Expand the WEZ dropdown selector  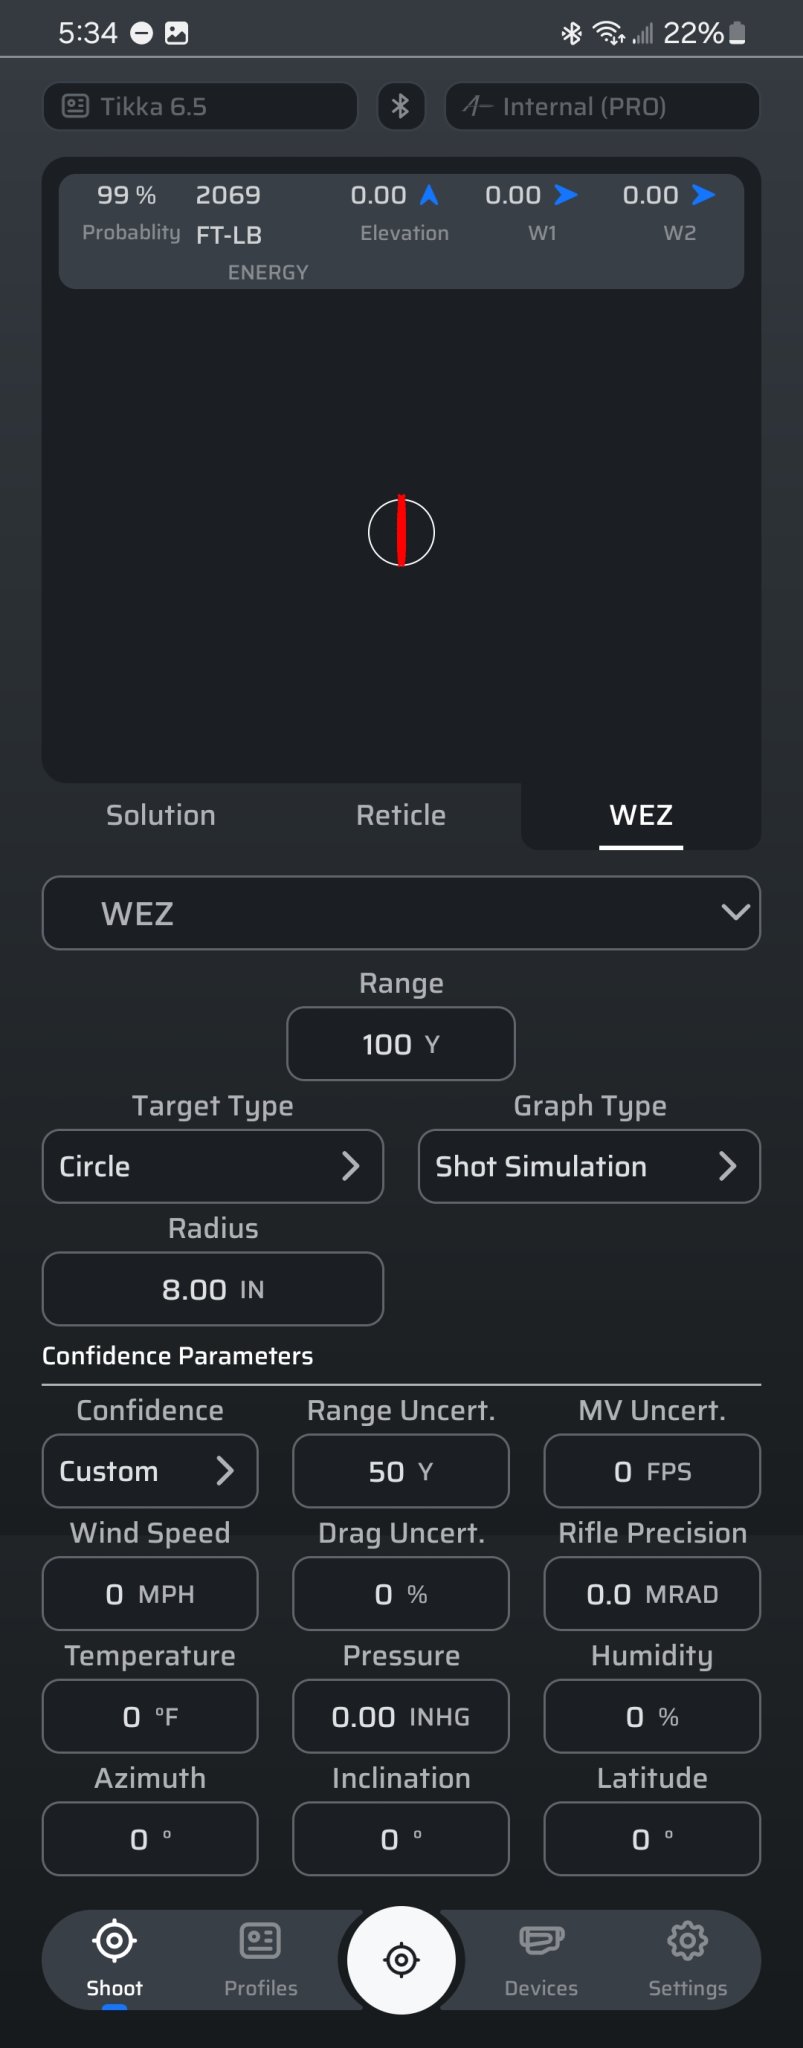(x=401, y=913)
